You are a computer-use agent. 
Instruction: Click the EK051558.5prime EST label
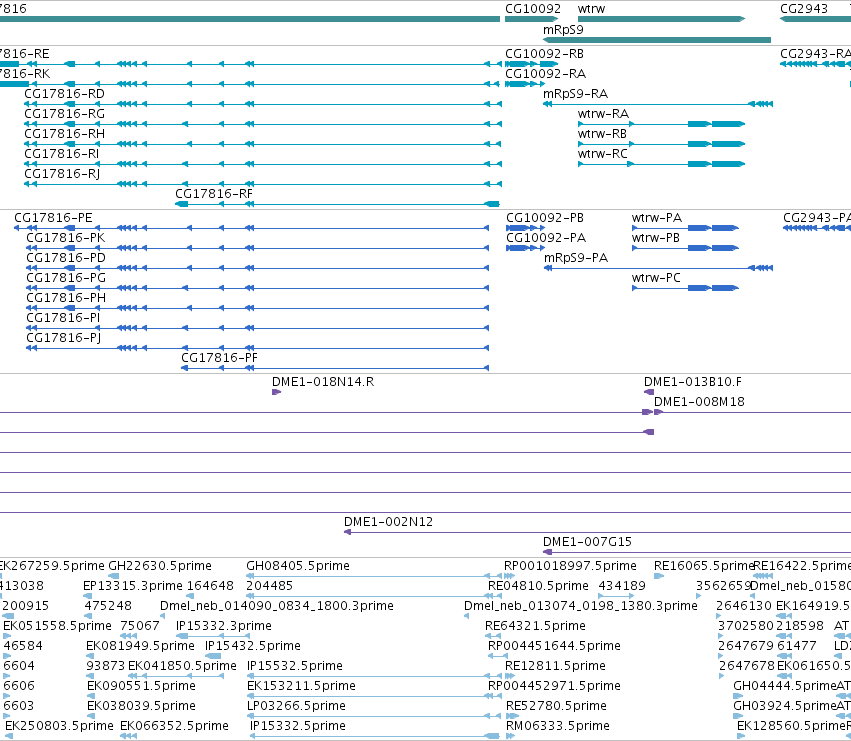(x=58, y=626)
